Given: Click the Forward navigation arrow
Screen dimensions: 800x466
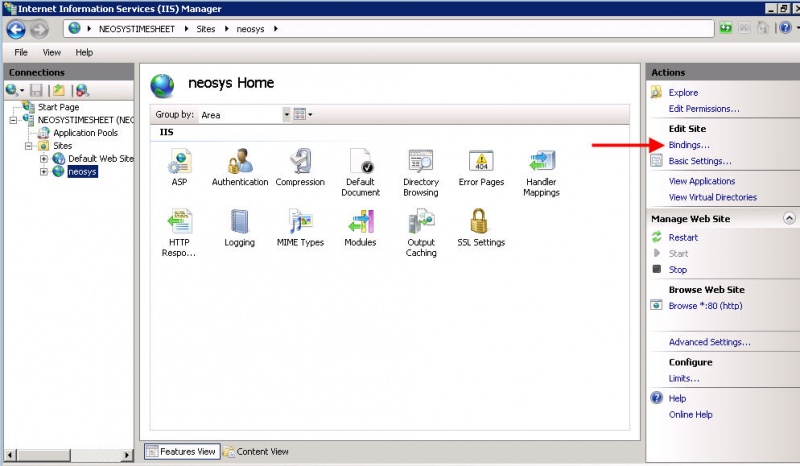Looking at the screenshot, I should (39, 29).
